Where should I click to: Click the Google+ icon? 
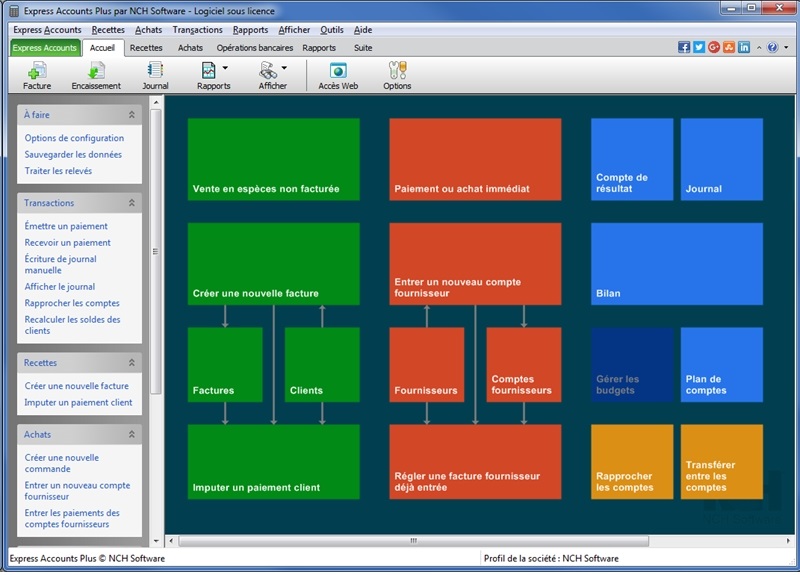pos(714,47)
